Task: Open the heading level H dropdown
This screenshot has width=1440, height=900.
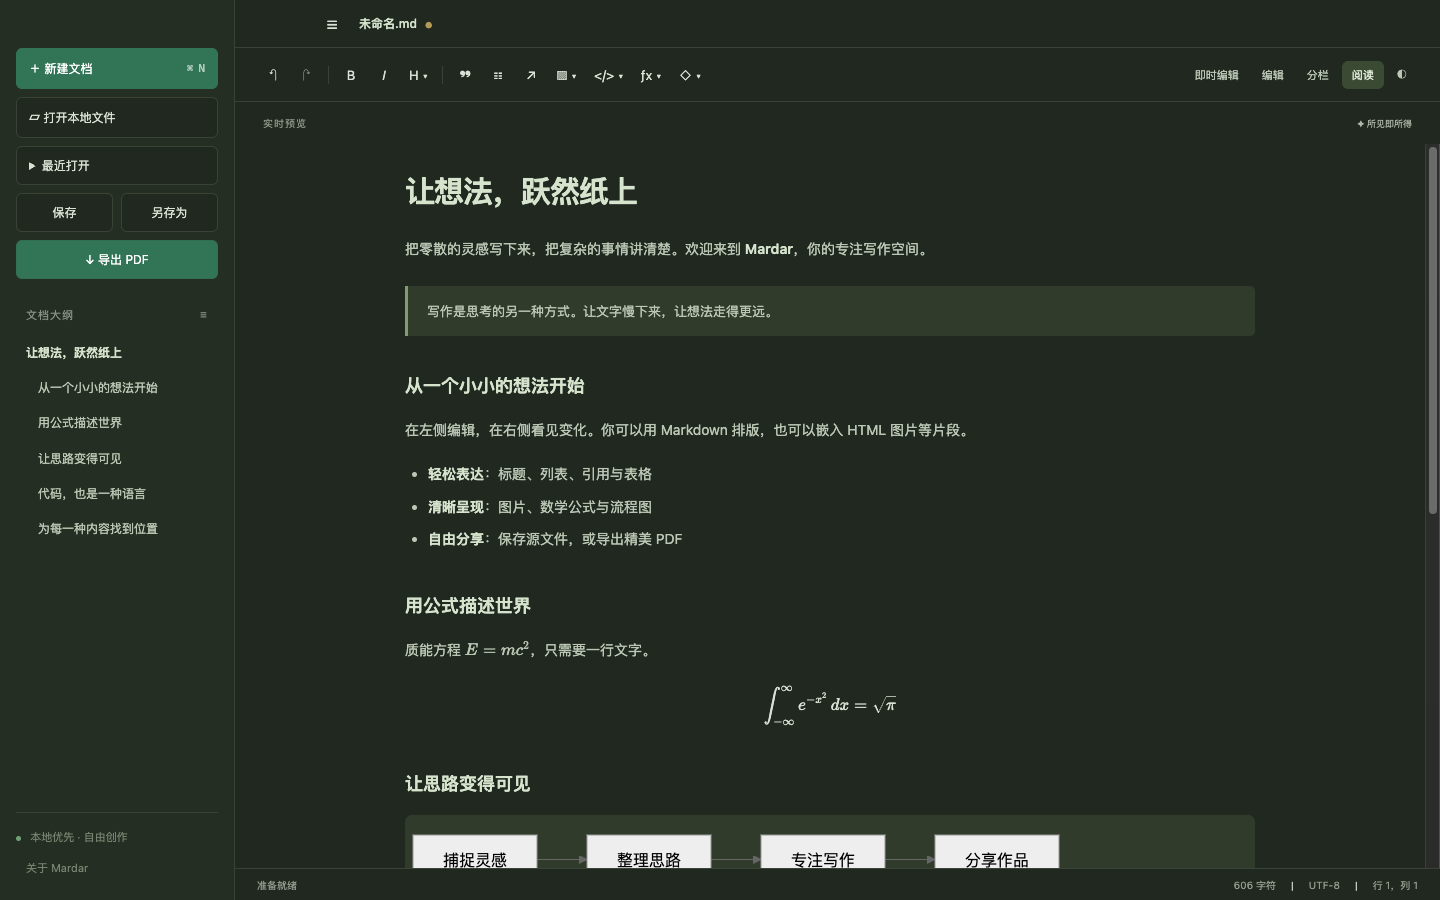Action: (x=418, y=75)
